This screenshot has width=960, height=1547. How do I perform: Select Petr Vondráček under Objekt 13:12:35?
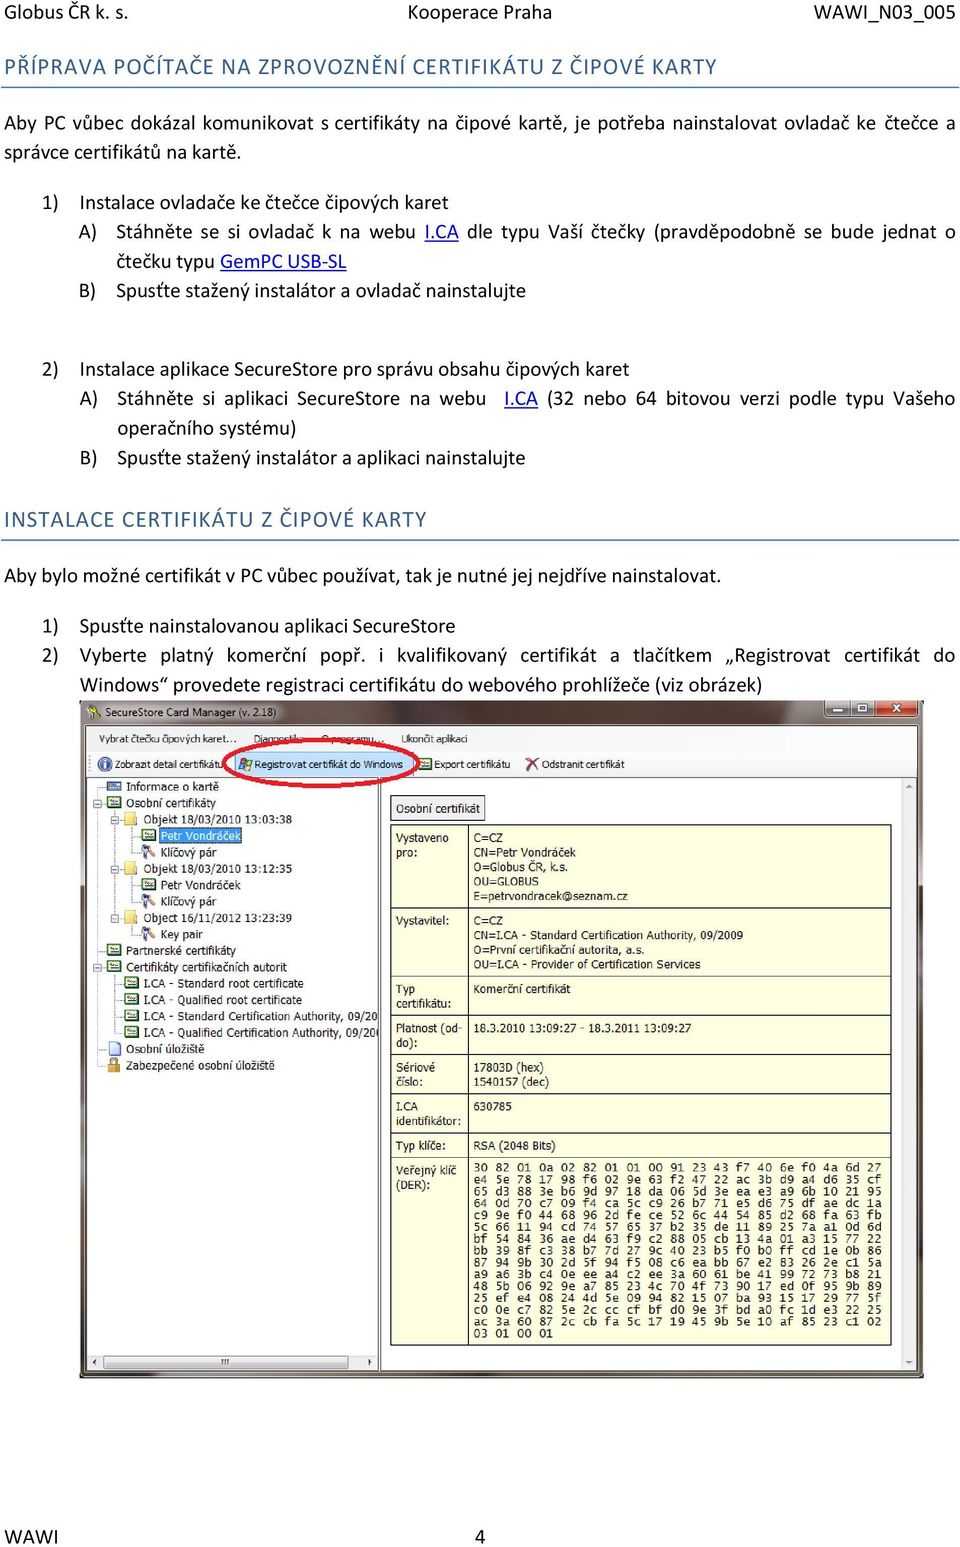click(200, 885)
